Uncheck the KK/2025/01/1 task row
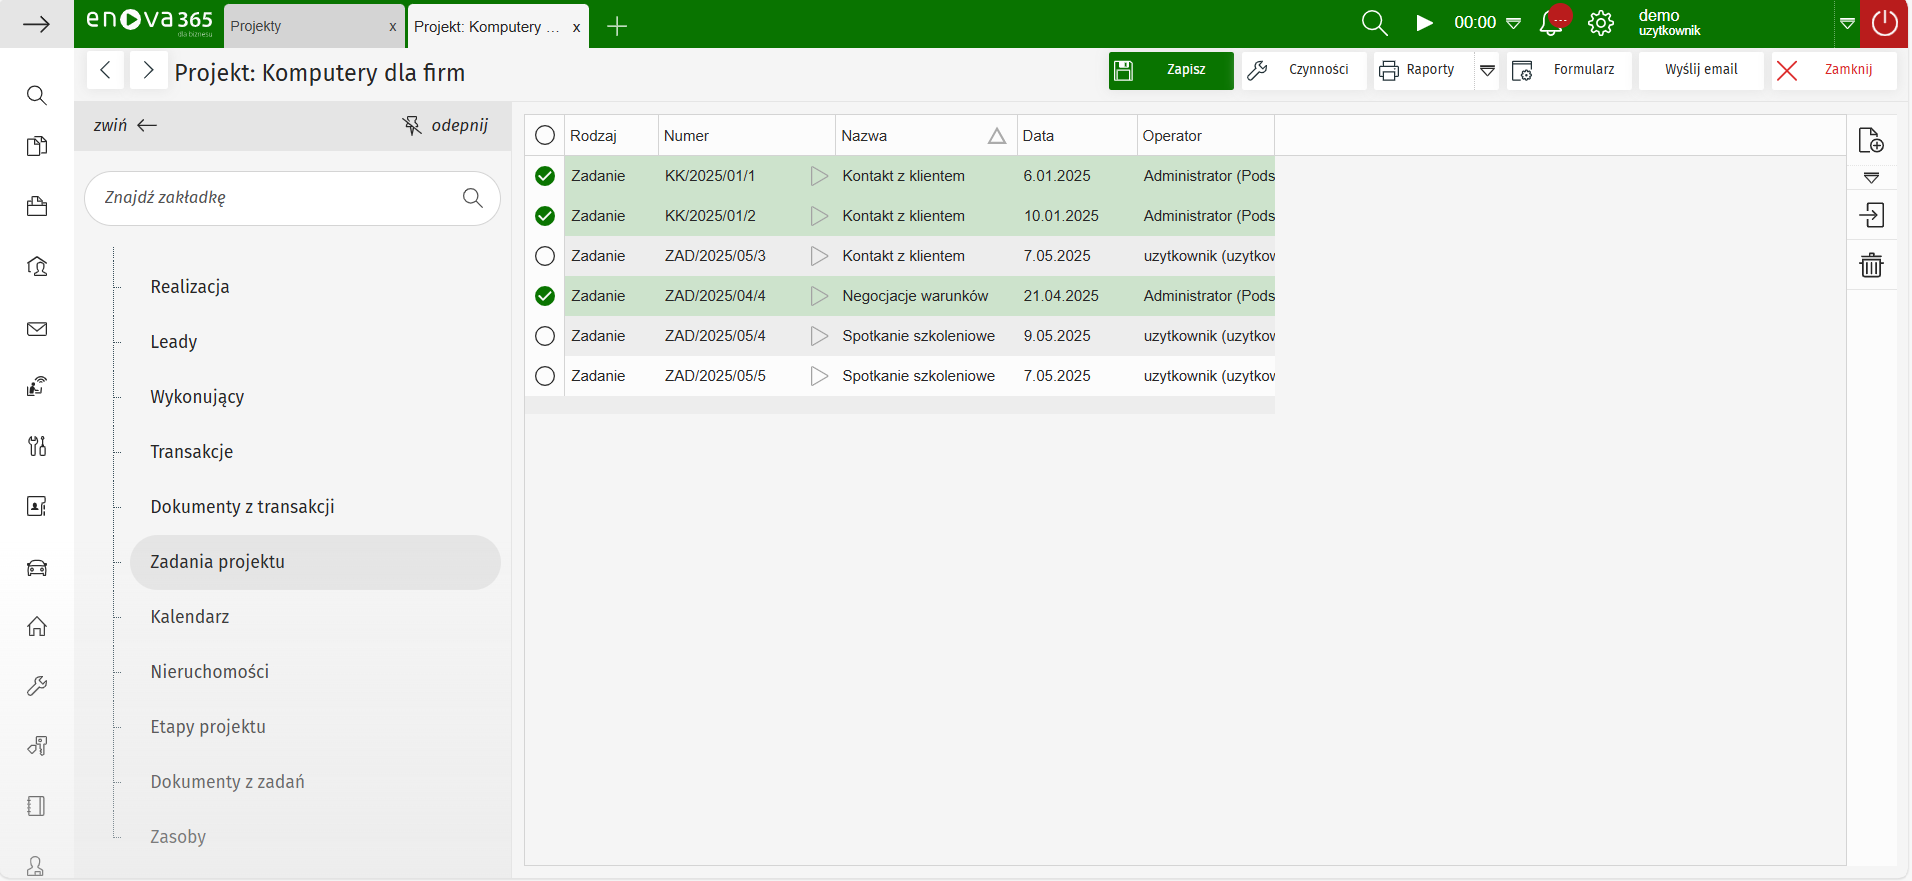The height and width of the screenshot is (881, 1912). click(545, 176)
